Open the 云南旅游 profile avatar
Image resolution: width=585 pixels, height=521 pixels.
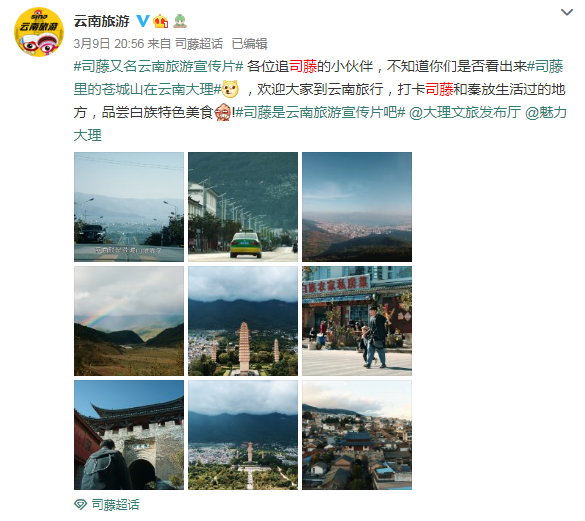pos(38,32)
